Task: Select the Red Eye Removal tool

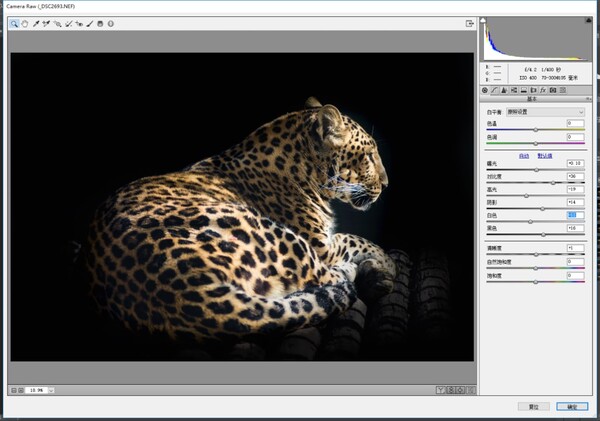Action: point(79,24)
